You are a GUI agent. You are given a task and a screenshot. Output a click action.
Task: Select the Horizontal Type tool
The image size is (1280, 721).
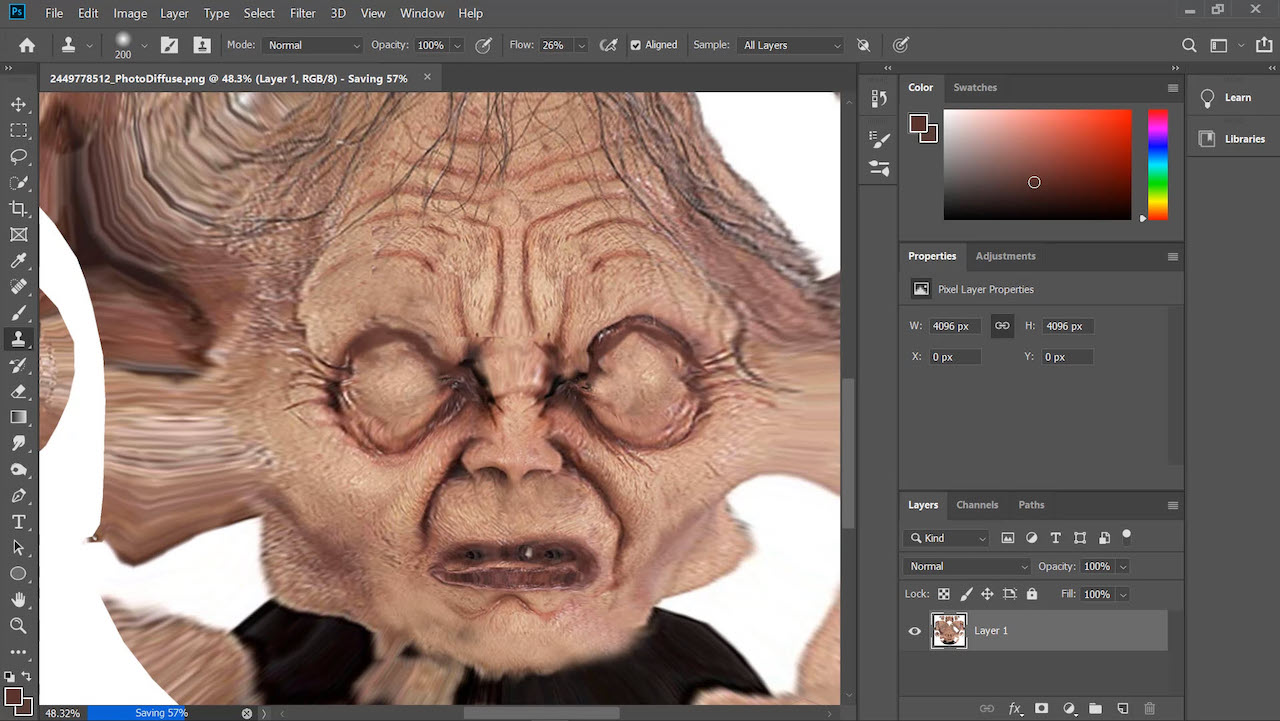[x=18, y=522]
